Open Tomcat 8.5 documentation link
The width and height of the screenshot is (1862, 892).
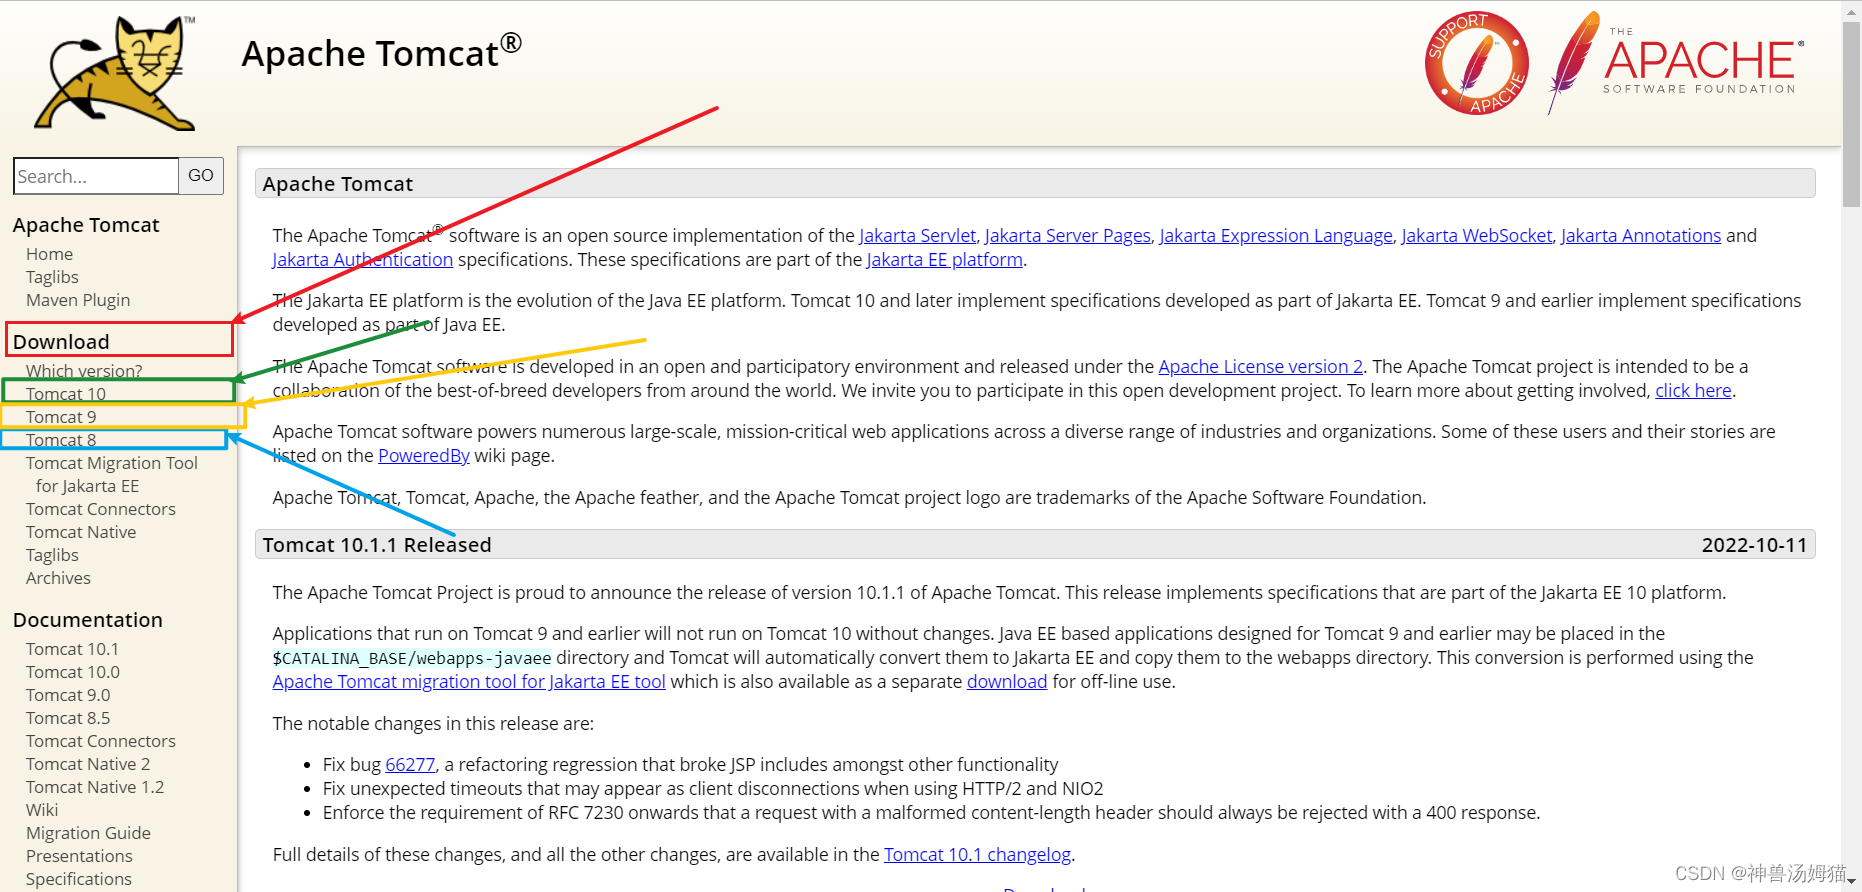point(68,718)
